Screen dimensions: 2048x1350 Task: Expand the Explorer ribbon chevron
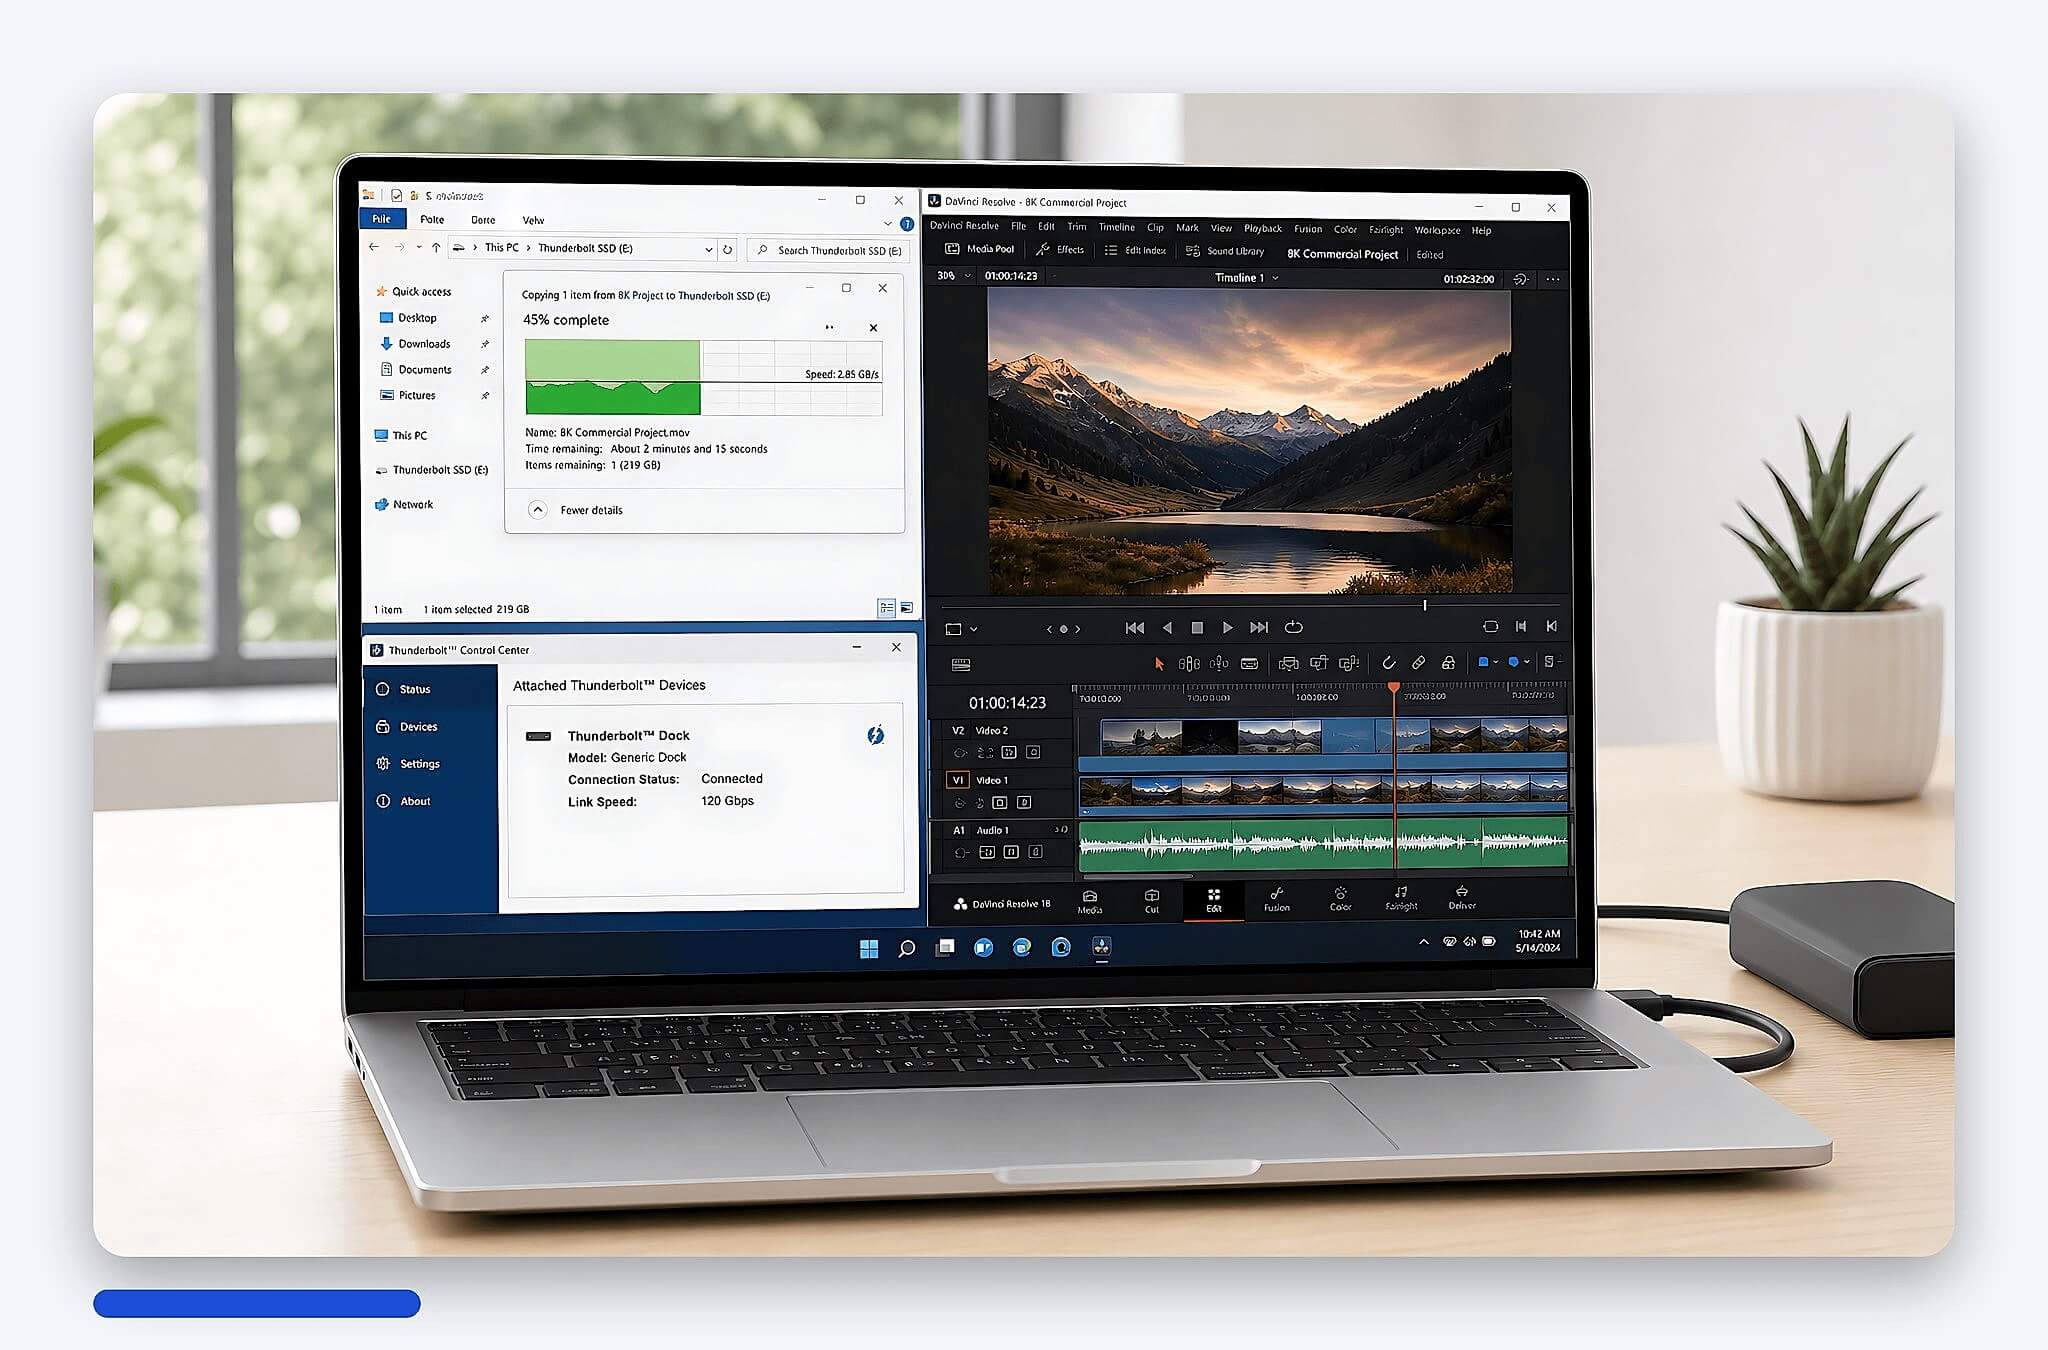click(887, 223)
